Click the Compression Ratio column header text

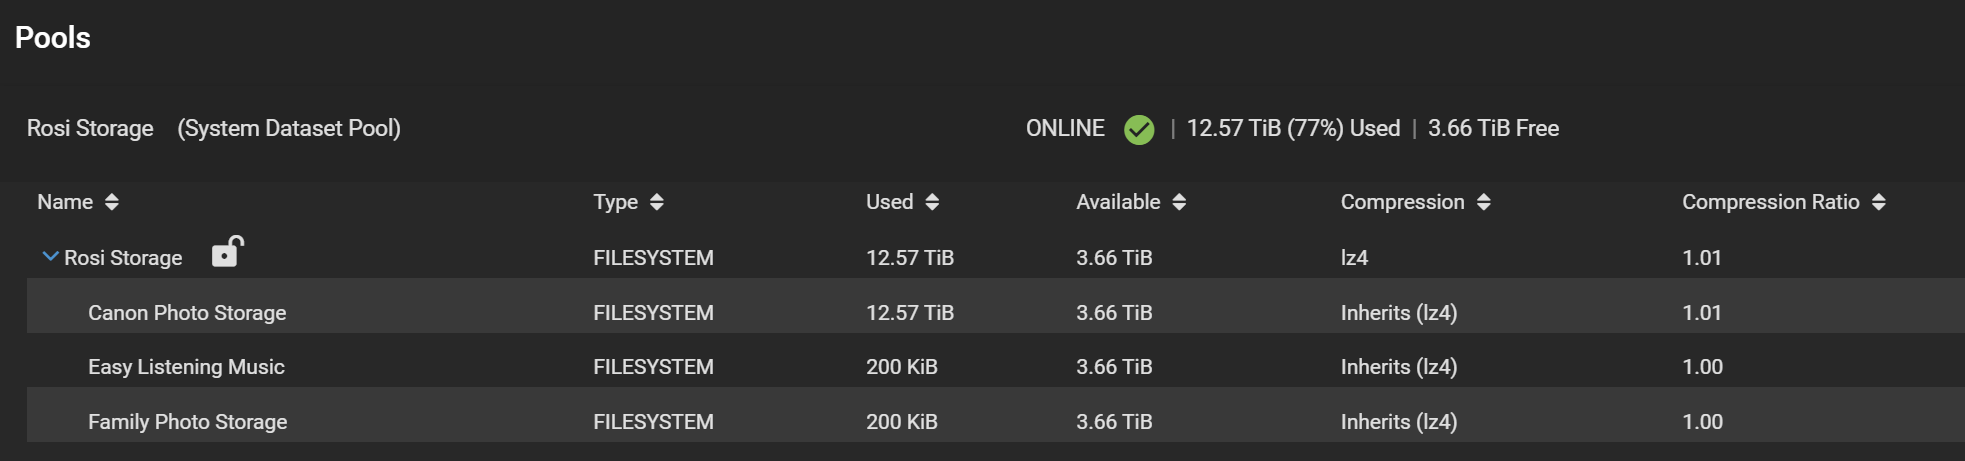click(1770, 202)
